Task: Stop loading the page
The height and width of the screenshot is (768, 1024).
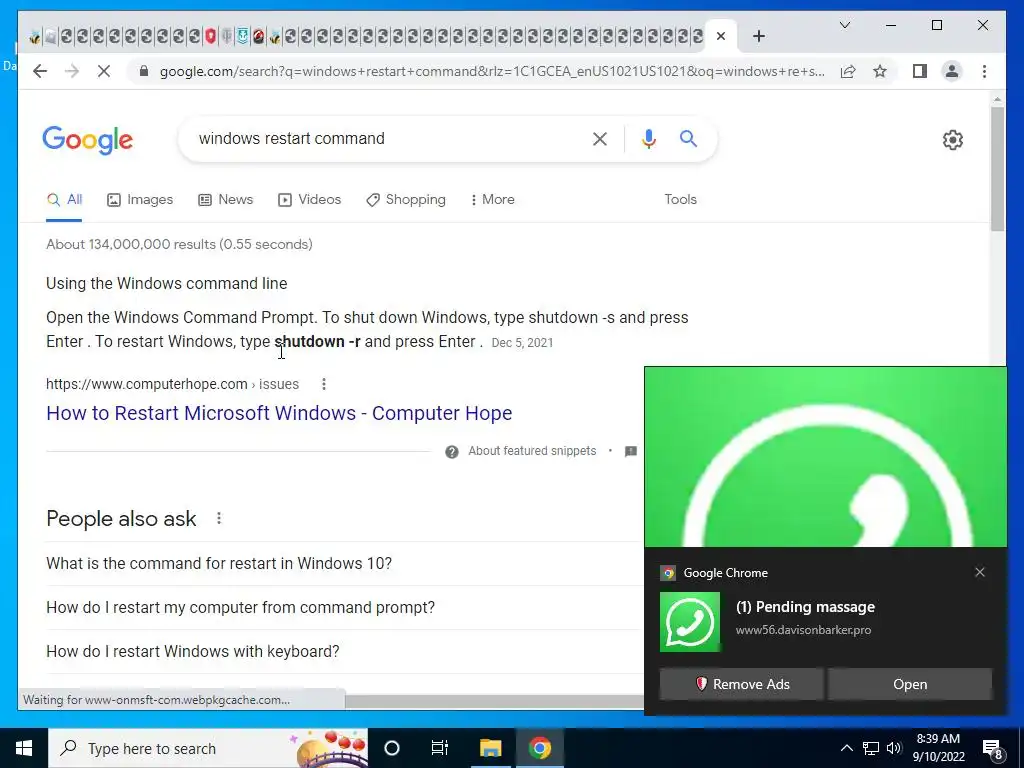Action: coord(104,71)
